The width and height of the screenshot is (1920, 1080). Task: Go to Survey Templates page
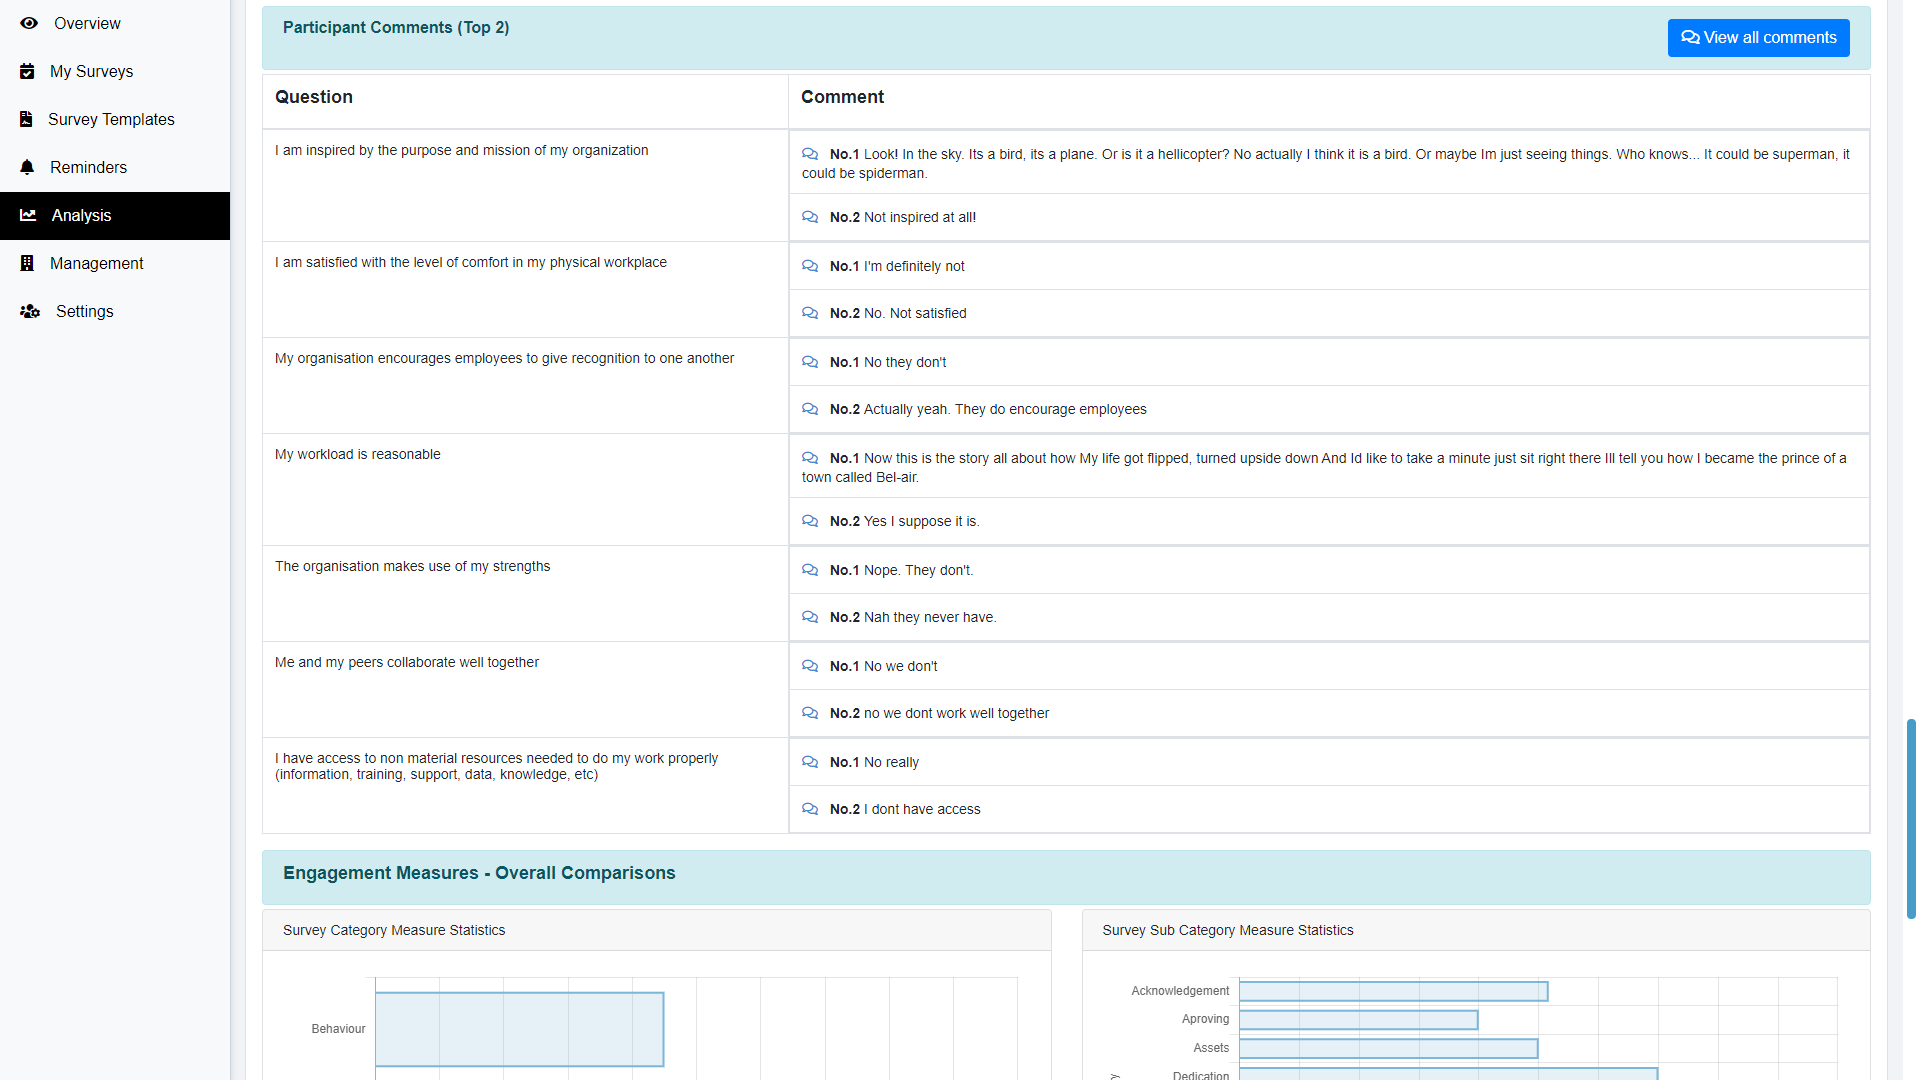pos(115,119)
